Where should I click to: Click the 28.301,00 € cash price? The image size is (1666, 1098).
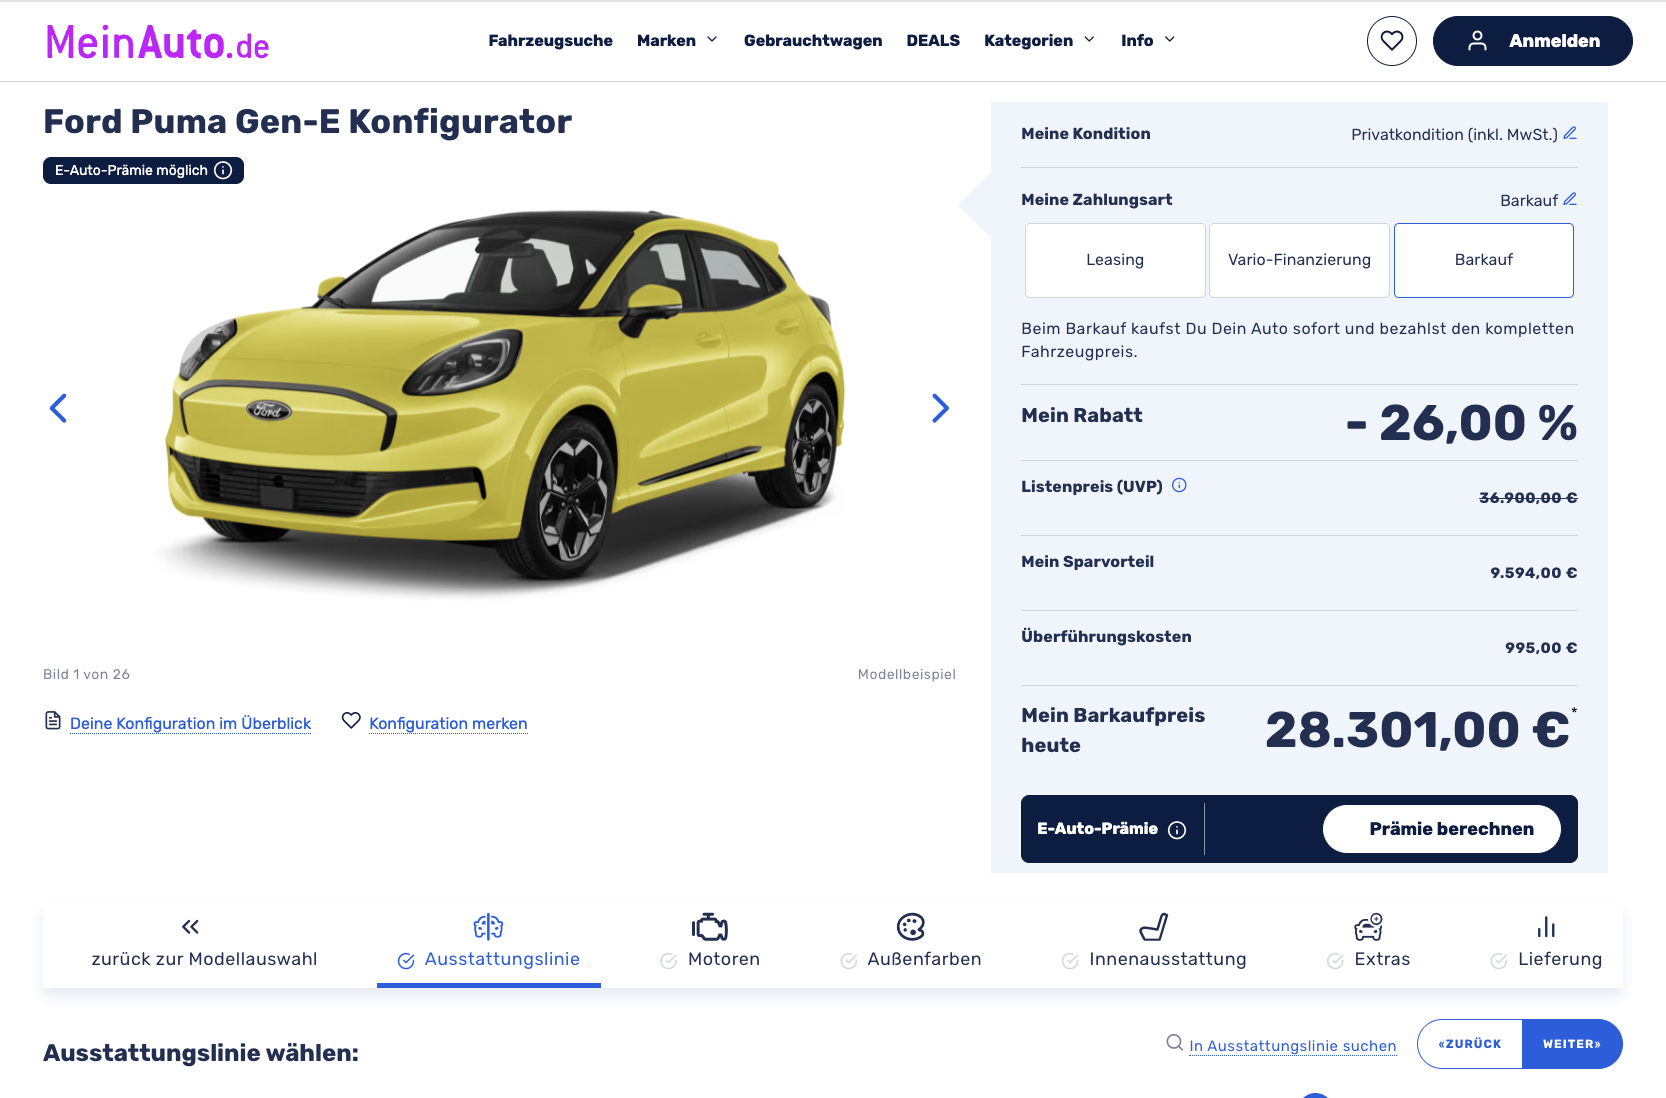click(x=1418, y=729)
